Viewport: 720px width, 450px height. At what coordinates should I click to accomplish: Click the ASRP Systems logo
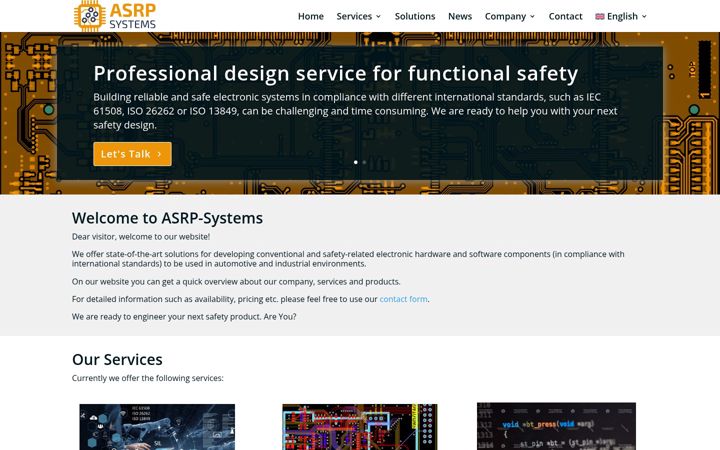(x=115, y=16)
